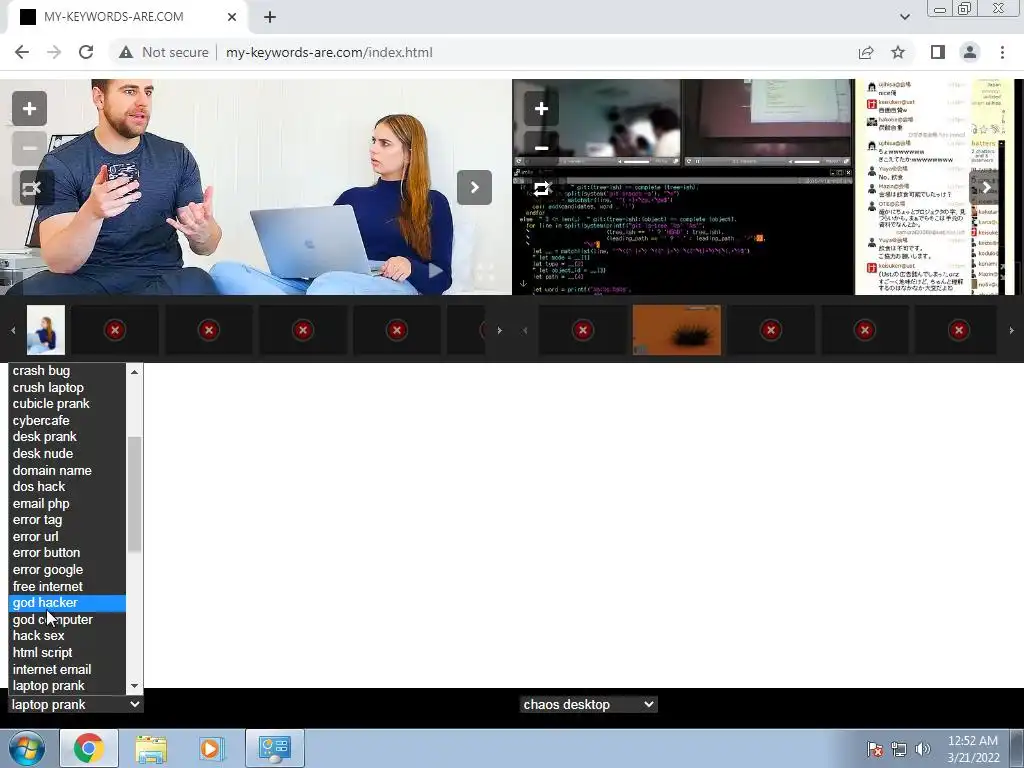Select 'error button' in list

(x=67, y=552)
